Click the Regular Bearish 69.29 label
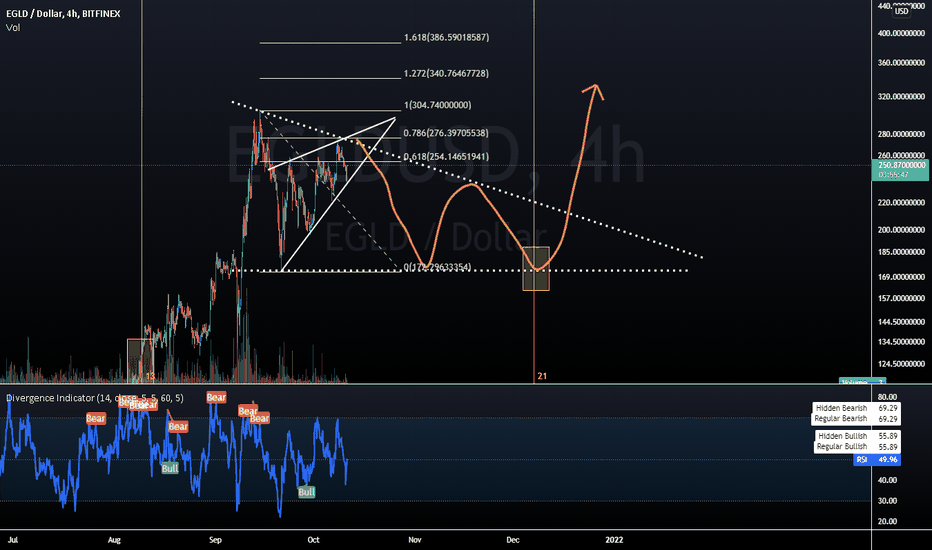 [856, 419]
